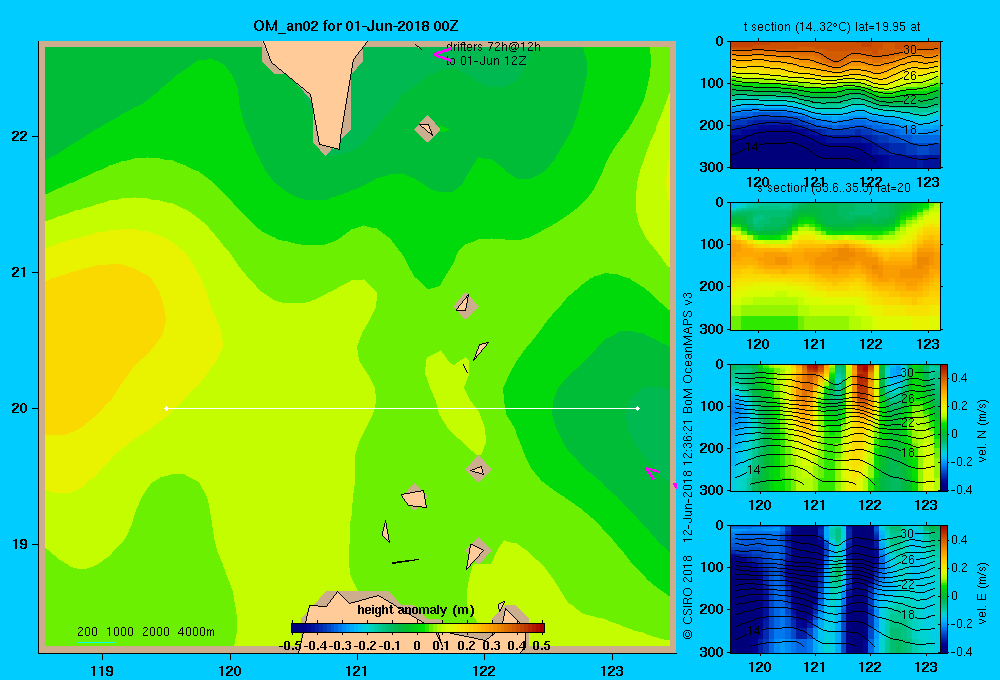This screenshot has height=680, width=1000.
Task: Click the height anomaly color bar
Action: [x=418, y=628]
